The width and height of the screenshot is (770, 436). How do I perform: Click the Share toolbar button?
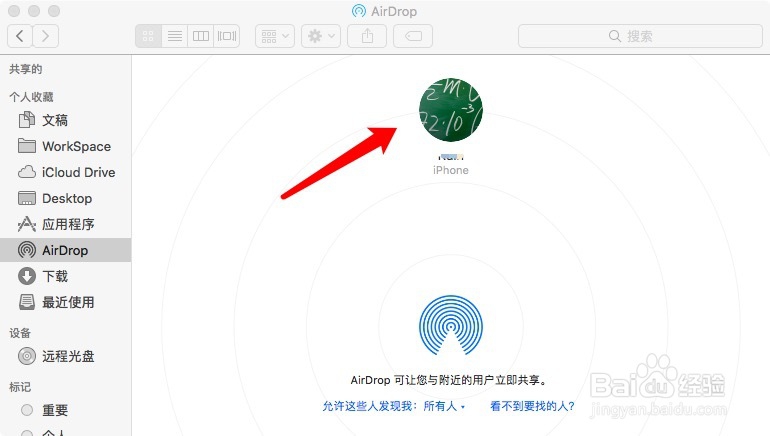[367, 36]
